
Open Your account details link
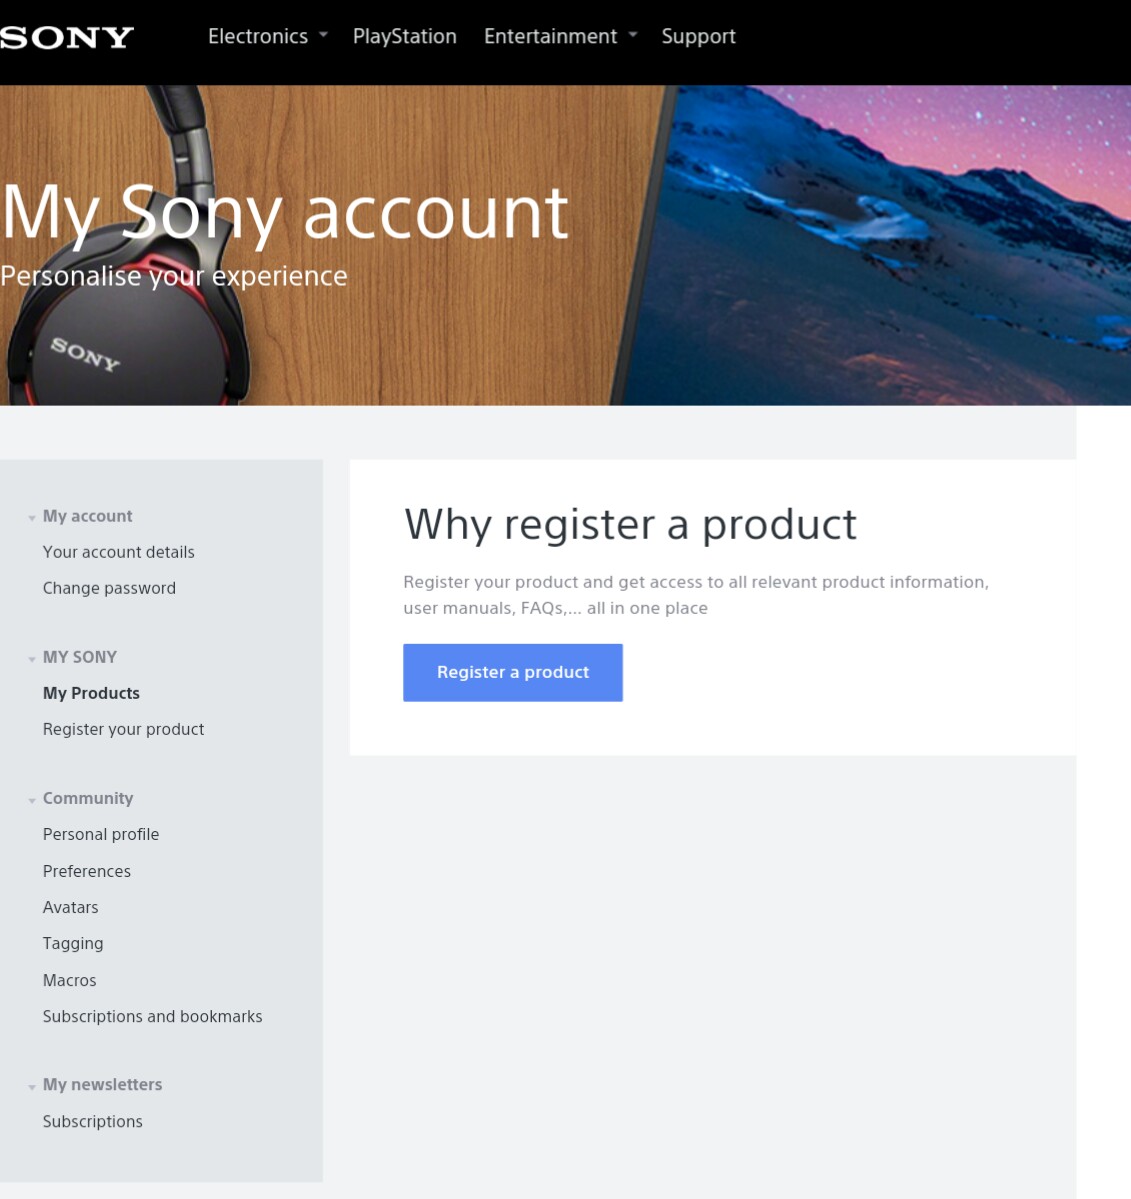pyautogui.click(x=118, y=552)
